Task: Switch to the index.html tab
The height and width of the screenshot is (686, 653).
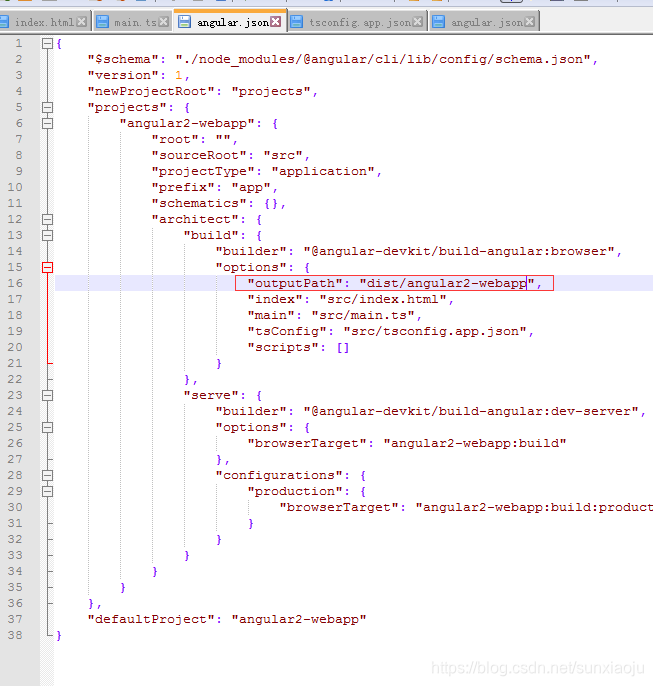Action: point(44,22)
